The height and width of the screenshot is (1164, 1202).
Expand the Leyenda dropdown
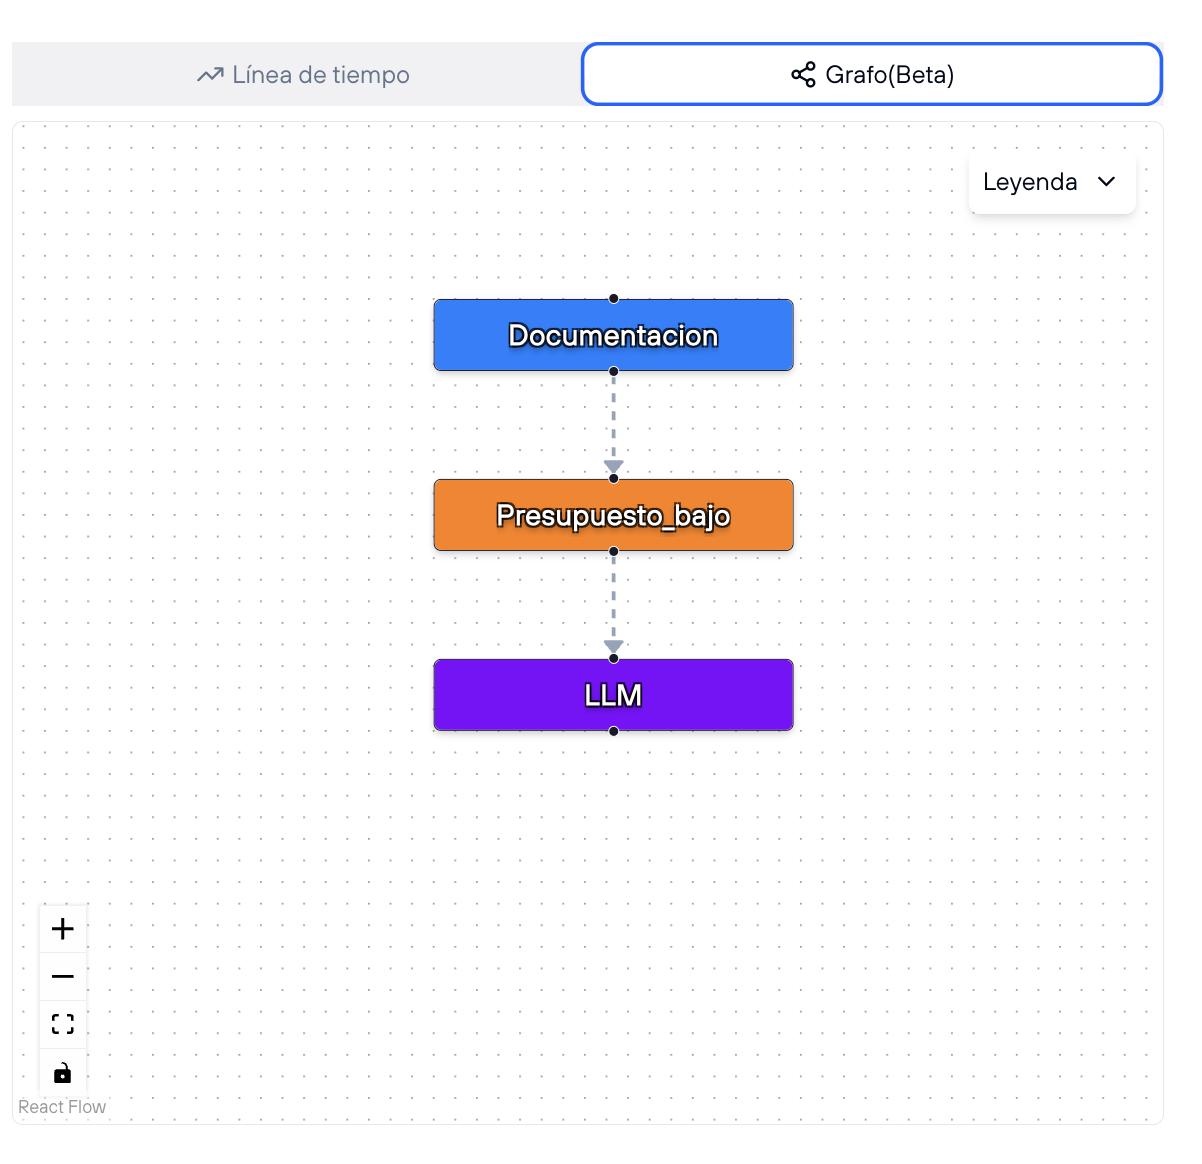[1051, 182]
